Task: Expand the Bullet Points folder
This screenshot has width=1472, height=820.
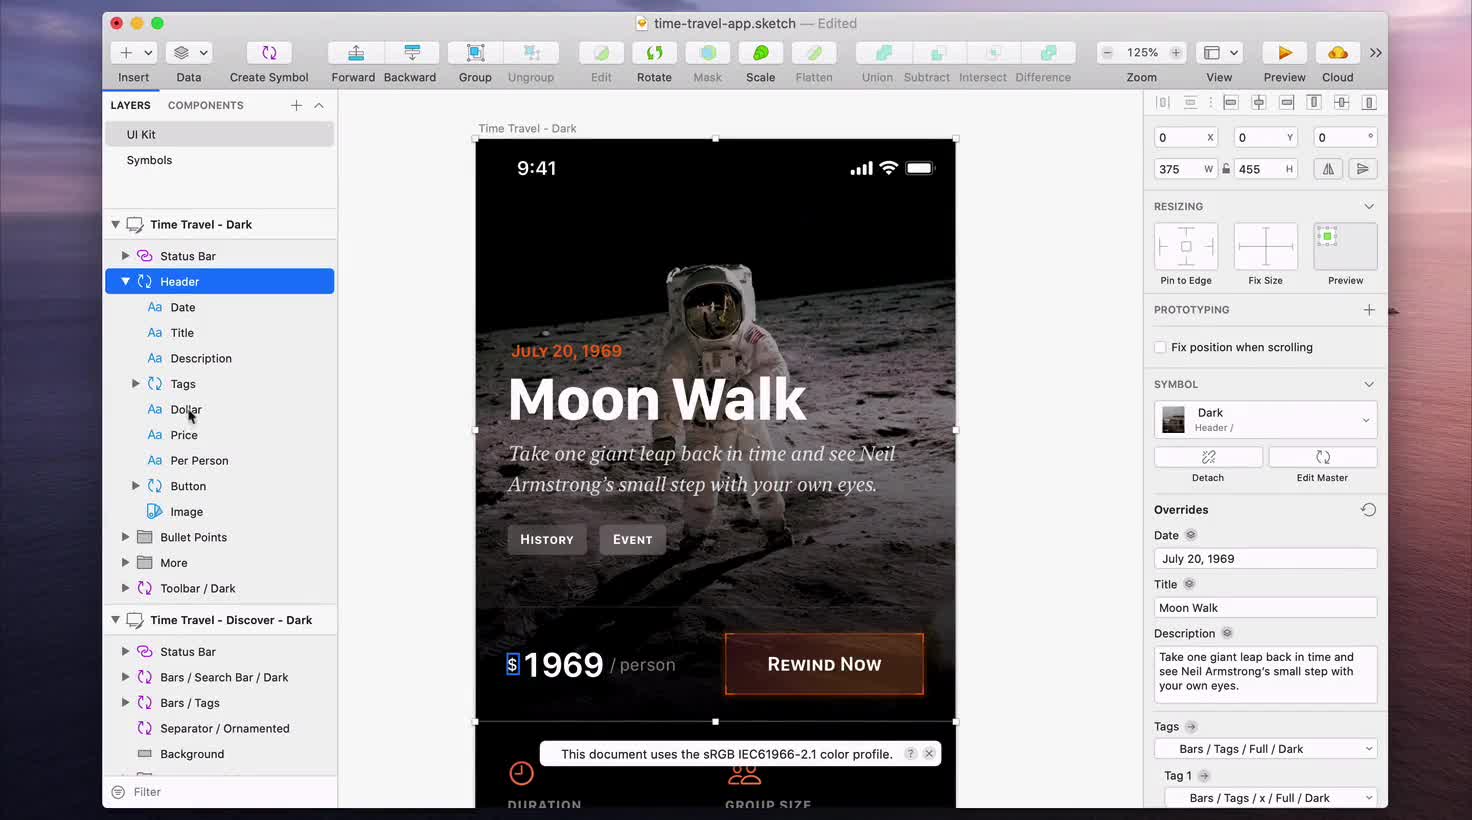Action: (125, 537)
